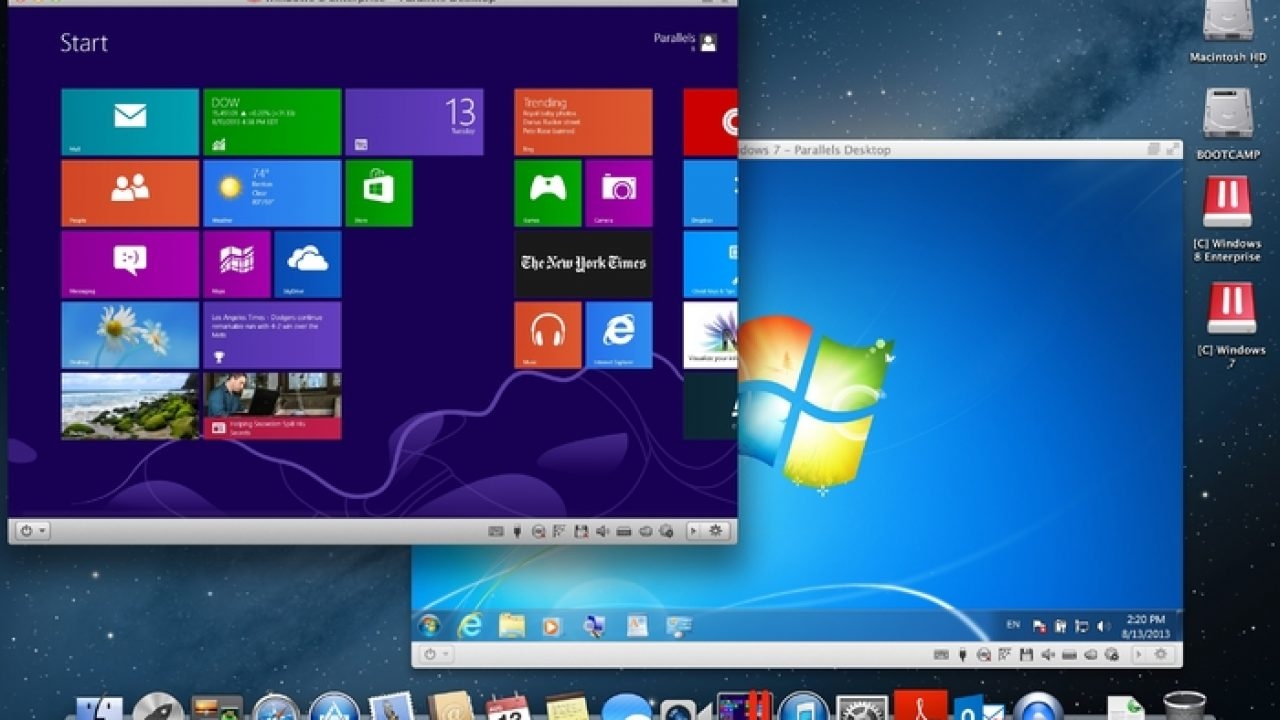Launch Internet Explorer from Windows 7 taskbar
Viewport: 1280px width, 720px height.
click(x=469, y=626)
